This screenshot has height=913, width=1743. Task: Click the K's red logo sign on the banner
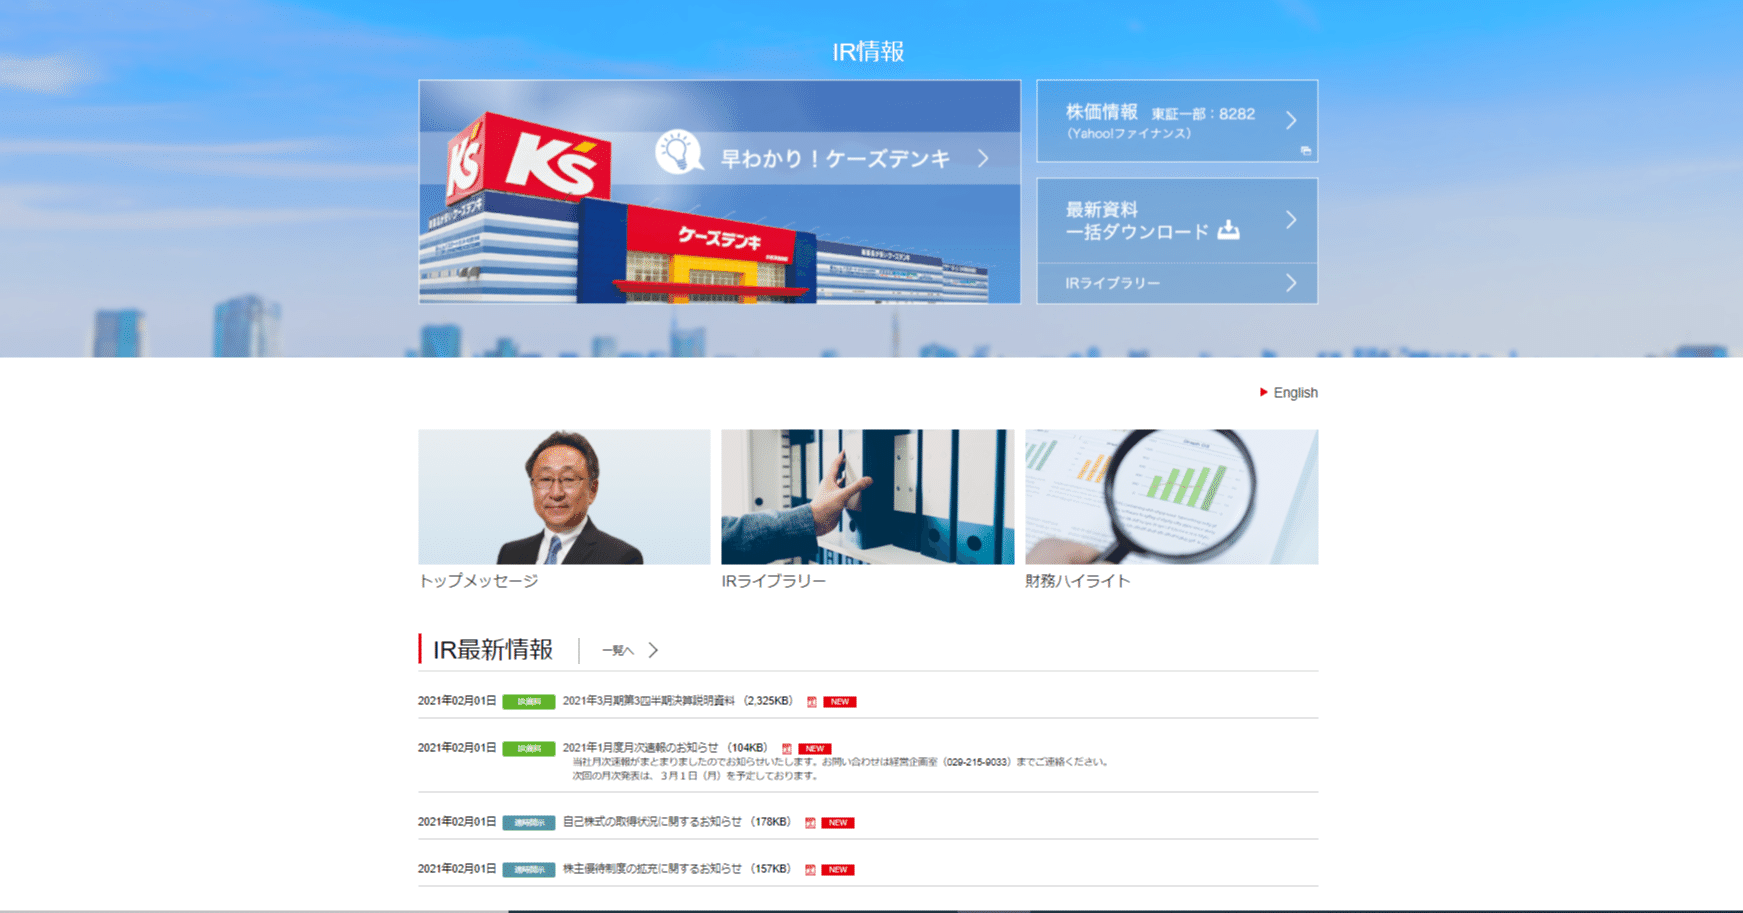point(557,163)
